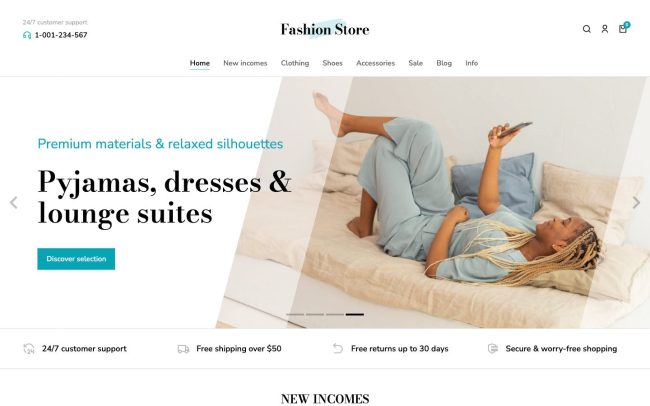The width and height of the screenshot is (650, 406).
Task: Open the Accessories menu
Action: coord(376,63)
